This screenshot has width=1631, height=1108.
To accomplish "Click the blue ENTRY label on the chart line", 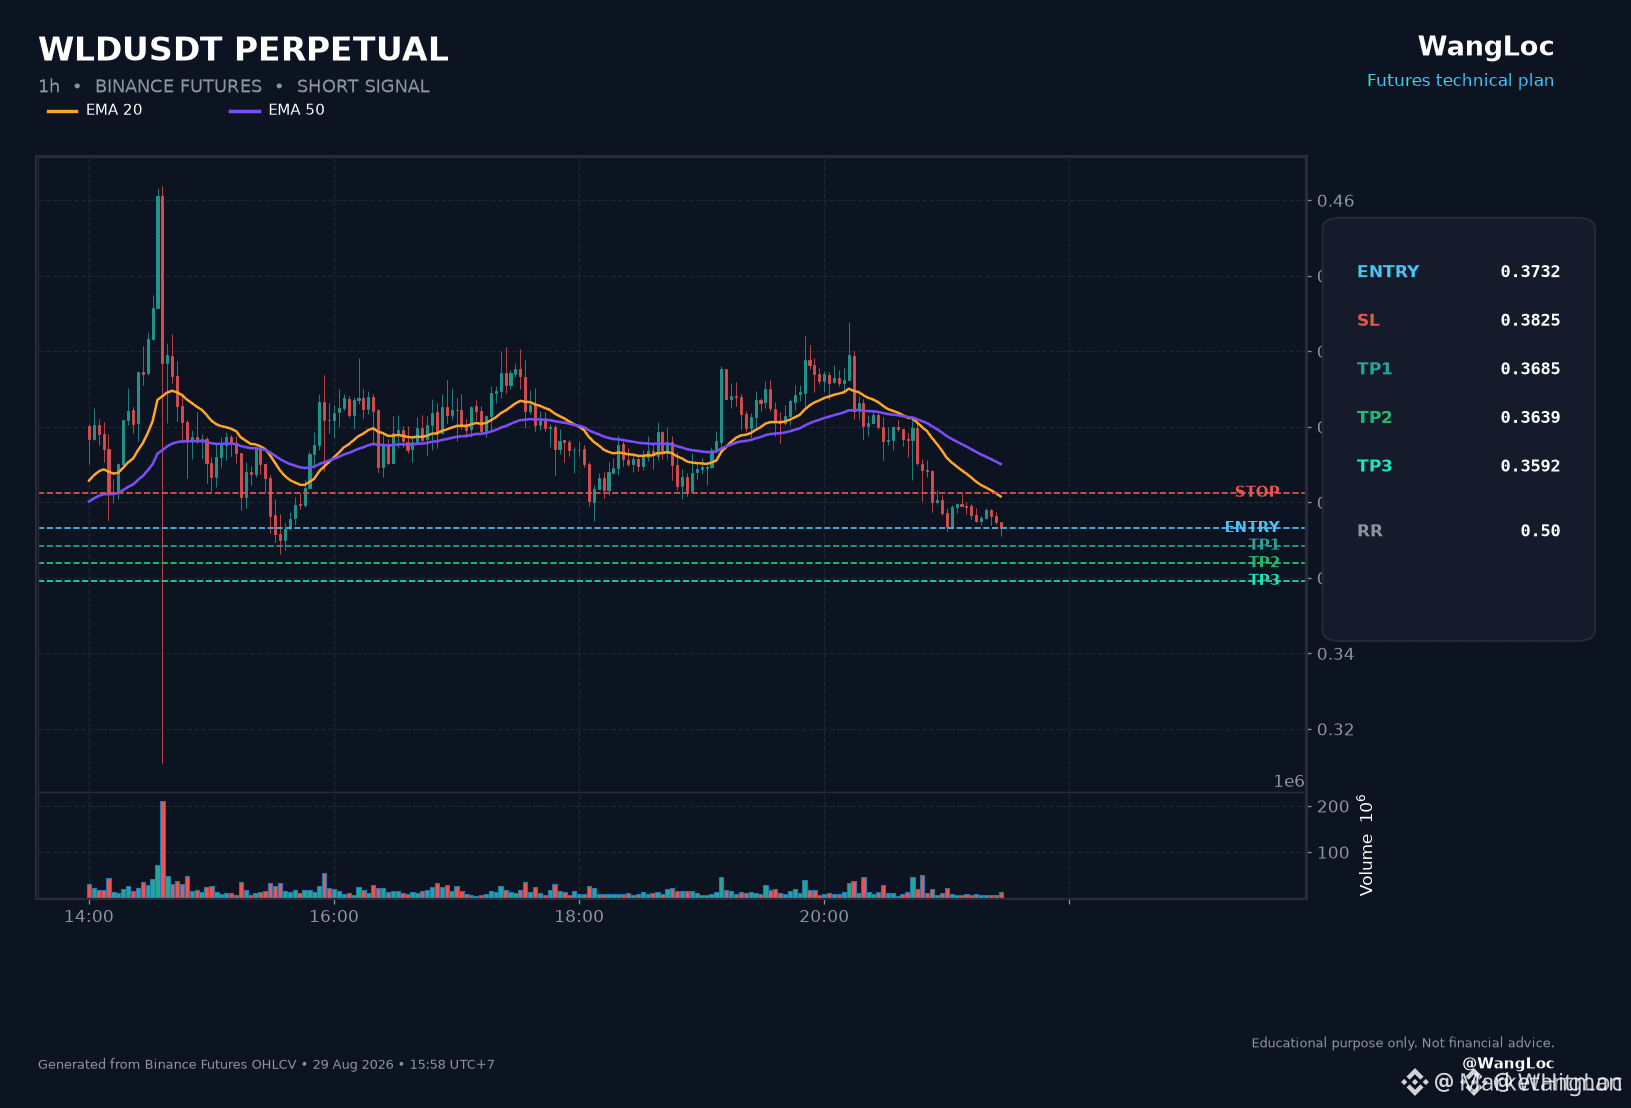I will coord(1252,527).
